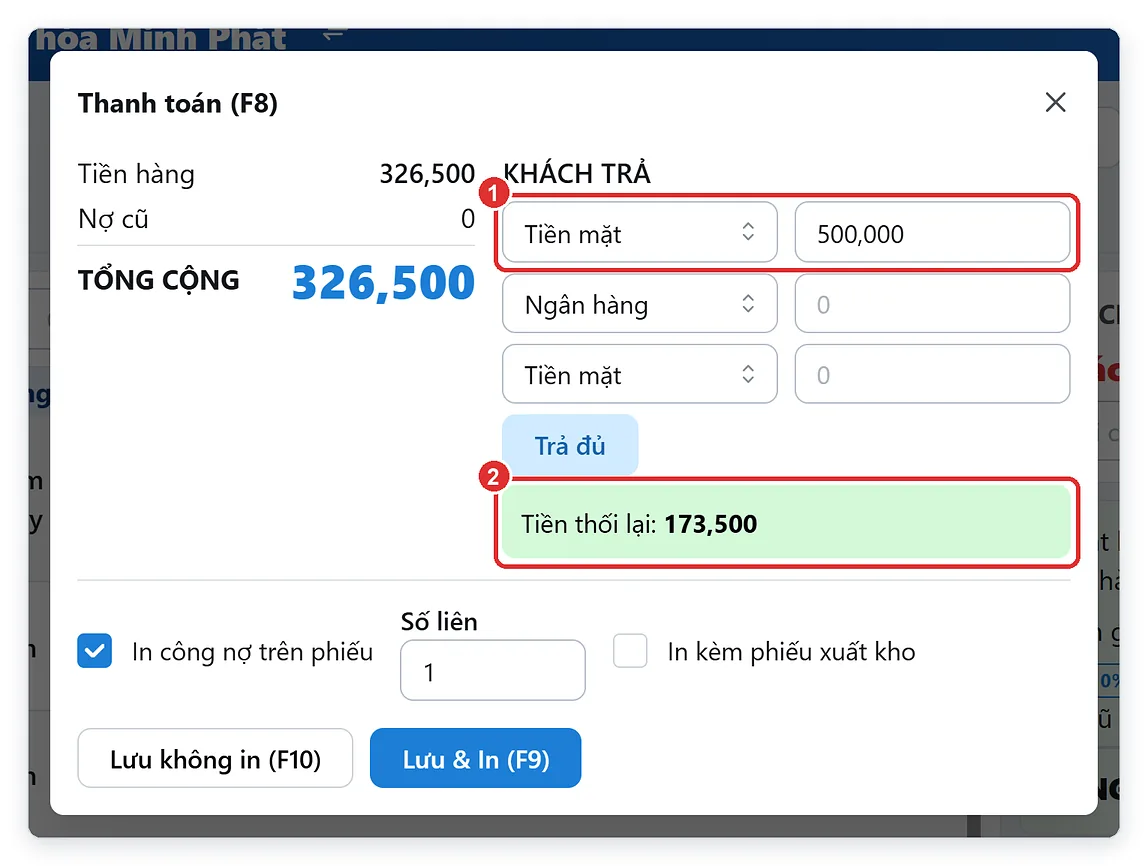Open the Ngân hàng payment method dropdown

click(639, 304)
